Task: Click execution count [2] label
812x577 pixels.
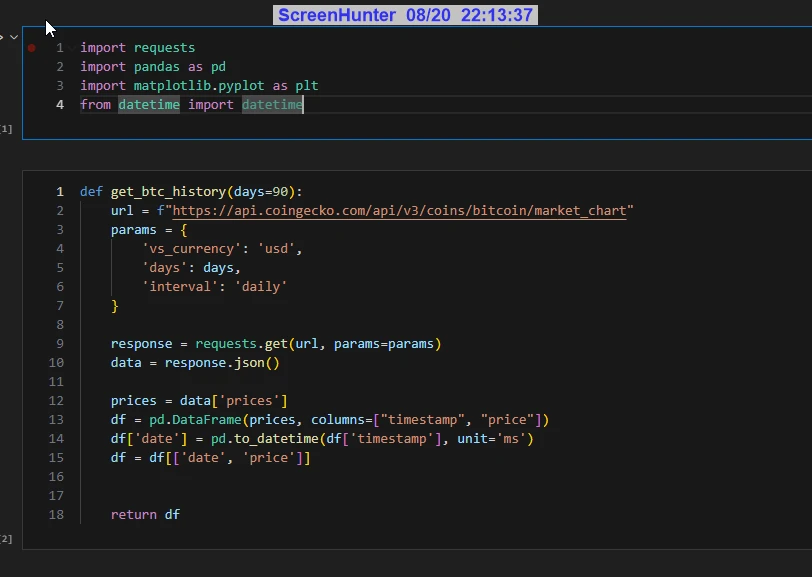Action: click(6, 539)
